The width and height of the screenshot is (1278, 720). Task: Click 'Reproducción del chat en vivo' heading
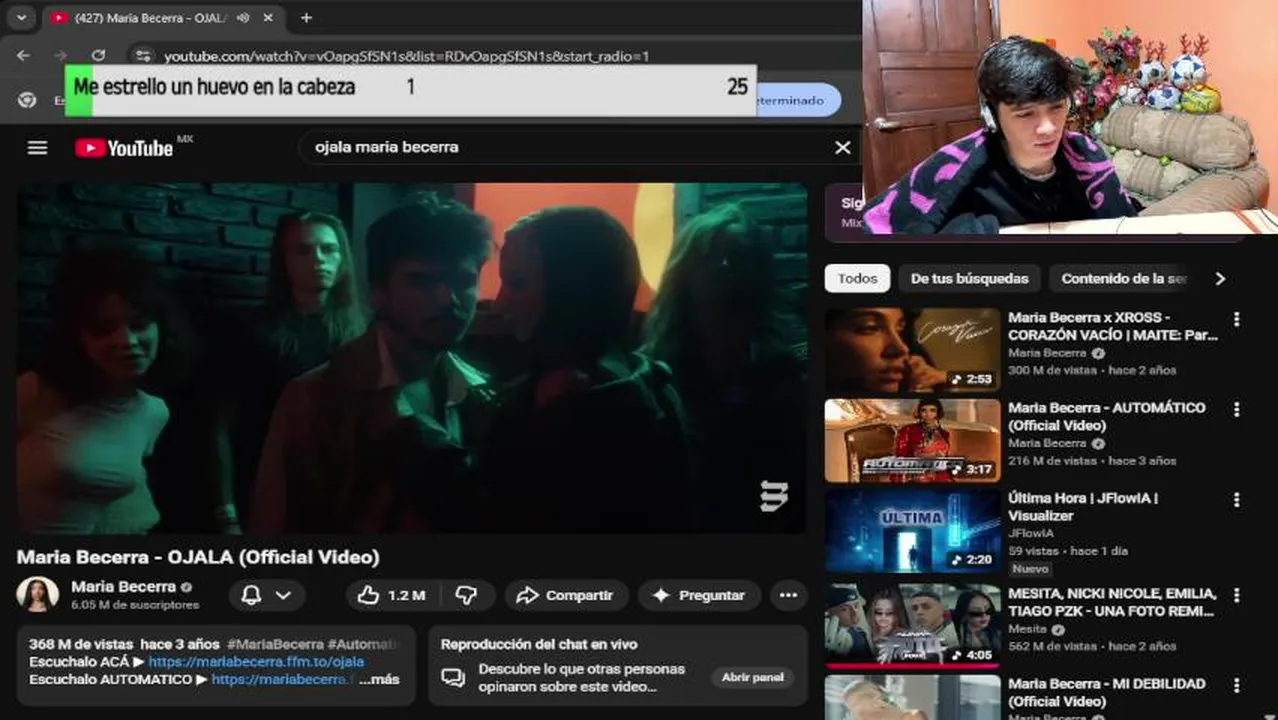[539, 645]
